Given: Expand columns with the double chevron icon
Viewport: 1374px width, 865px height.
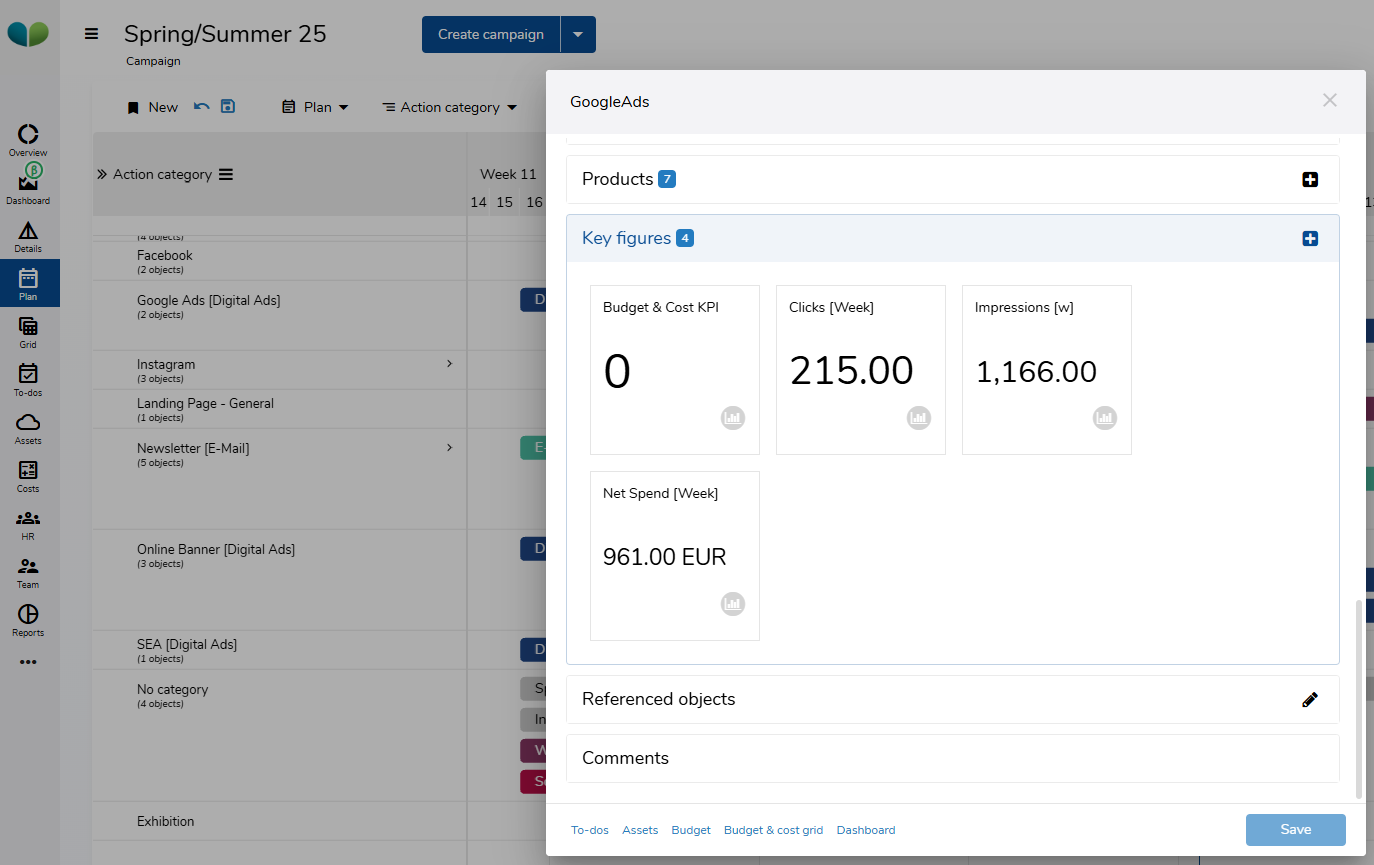Looking at the screenshot, I should [x=102, y=175].
